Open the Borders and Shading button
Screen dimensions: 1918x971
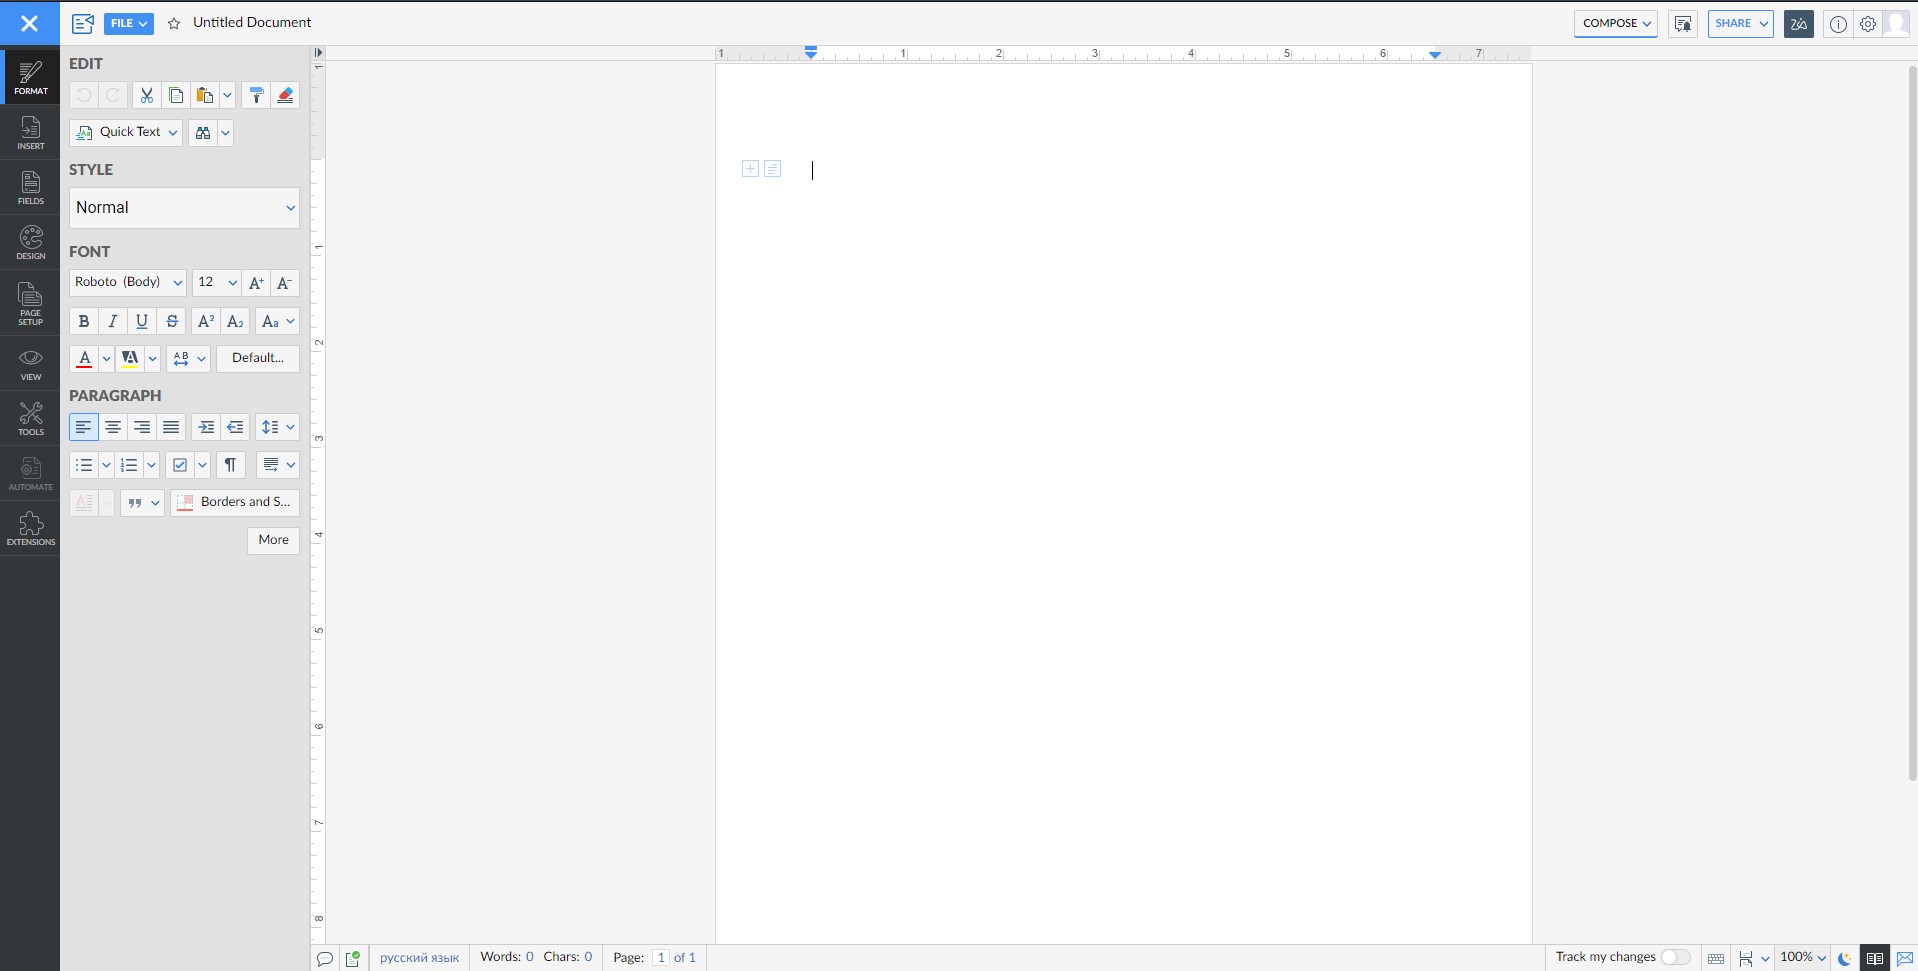(235, 502)
